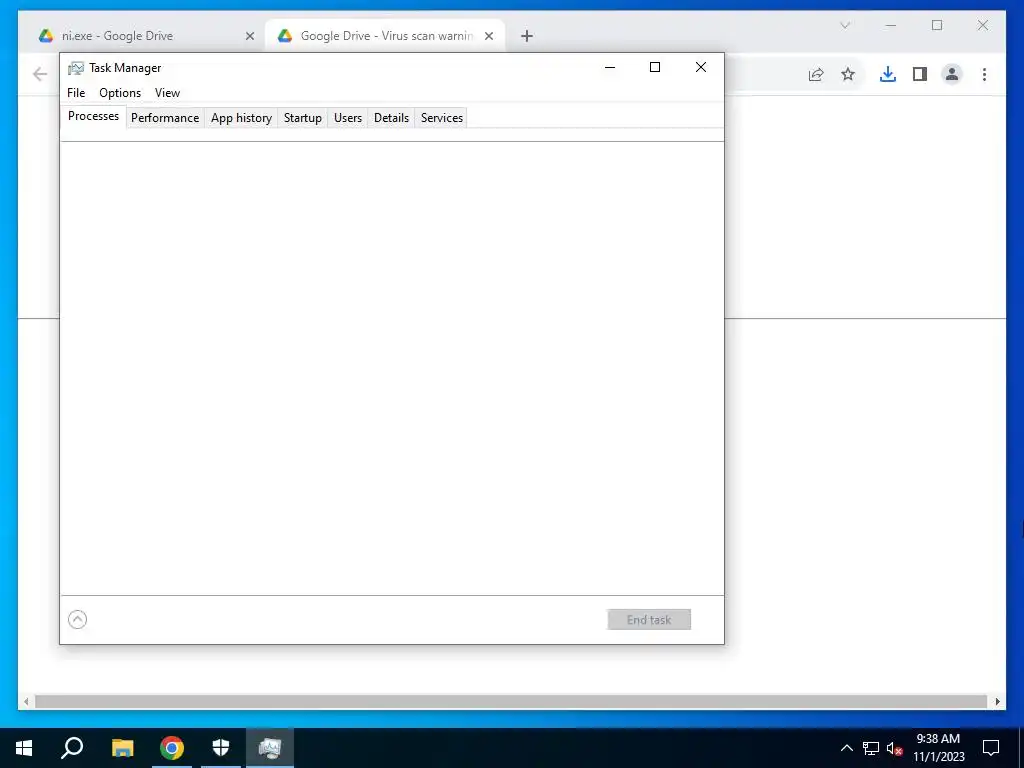Maximize the Chrome window
The image size is (1024, 768).
(x=937, y=25)
